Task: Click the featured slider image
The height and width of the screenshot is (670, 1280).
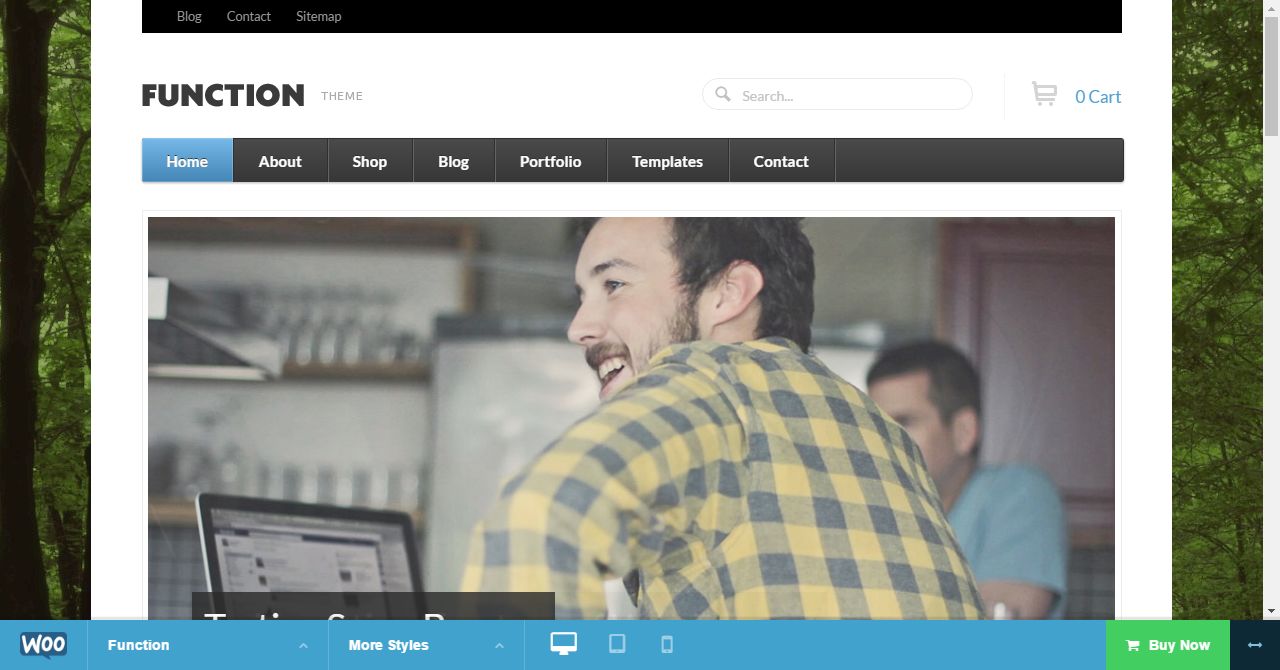Action: (631, 418)
